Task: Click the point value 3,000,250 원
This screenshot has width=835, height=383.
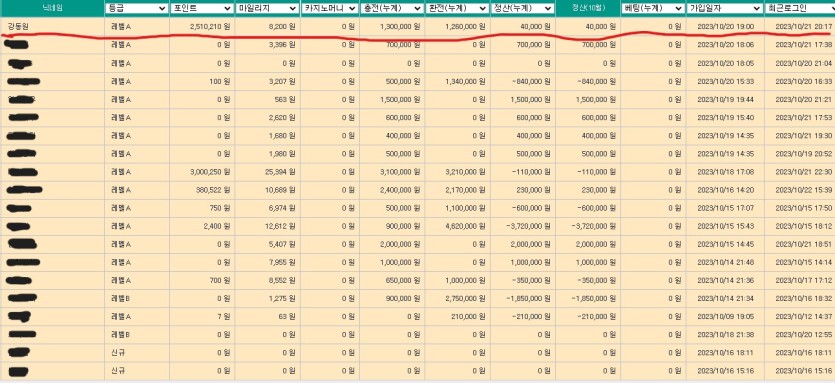Action: coord(209,172)
